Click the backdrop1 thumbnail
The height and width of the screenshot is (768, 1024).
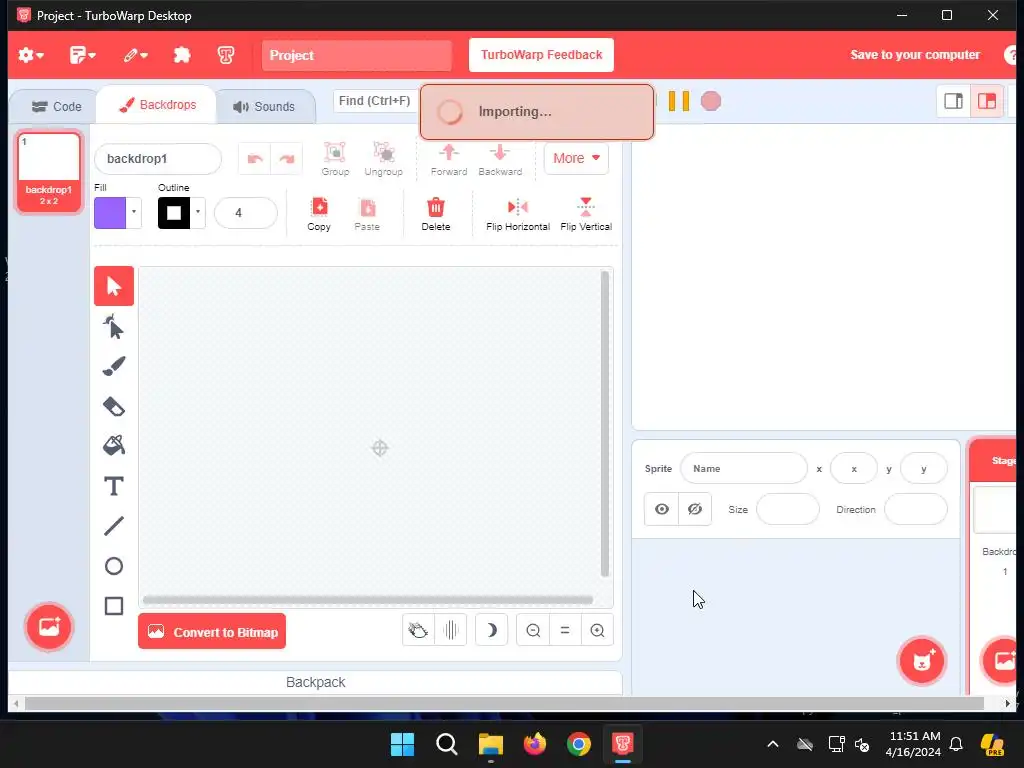point(49,172)
